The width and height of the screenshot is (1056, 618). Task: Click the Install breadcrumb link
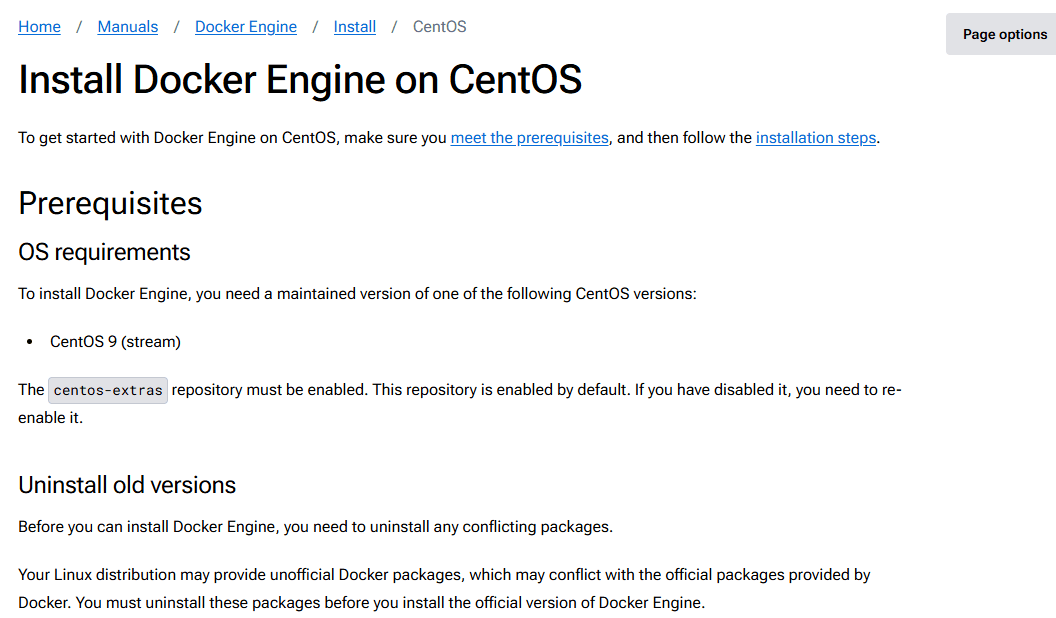pos(354,27)
